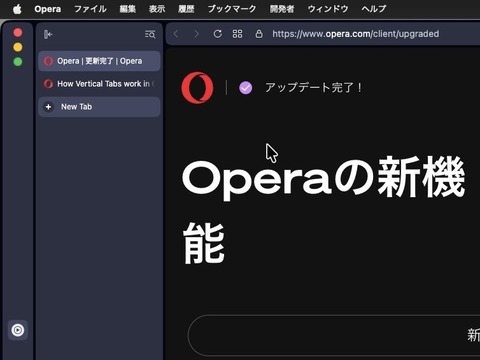
Task: Open the ウィンドウ menu
Action: (x=328, y=9)
